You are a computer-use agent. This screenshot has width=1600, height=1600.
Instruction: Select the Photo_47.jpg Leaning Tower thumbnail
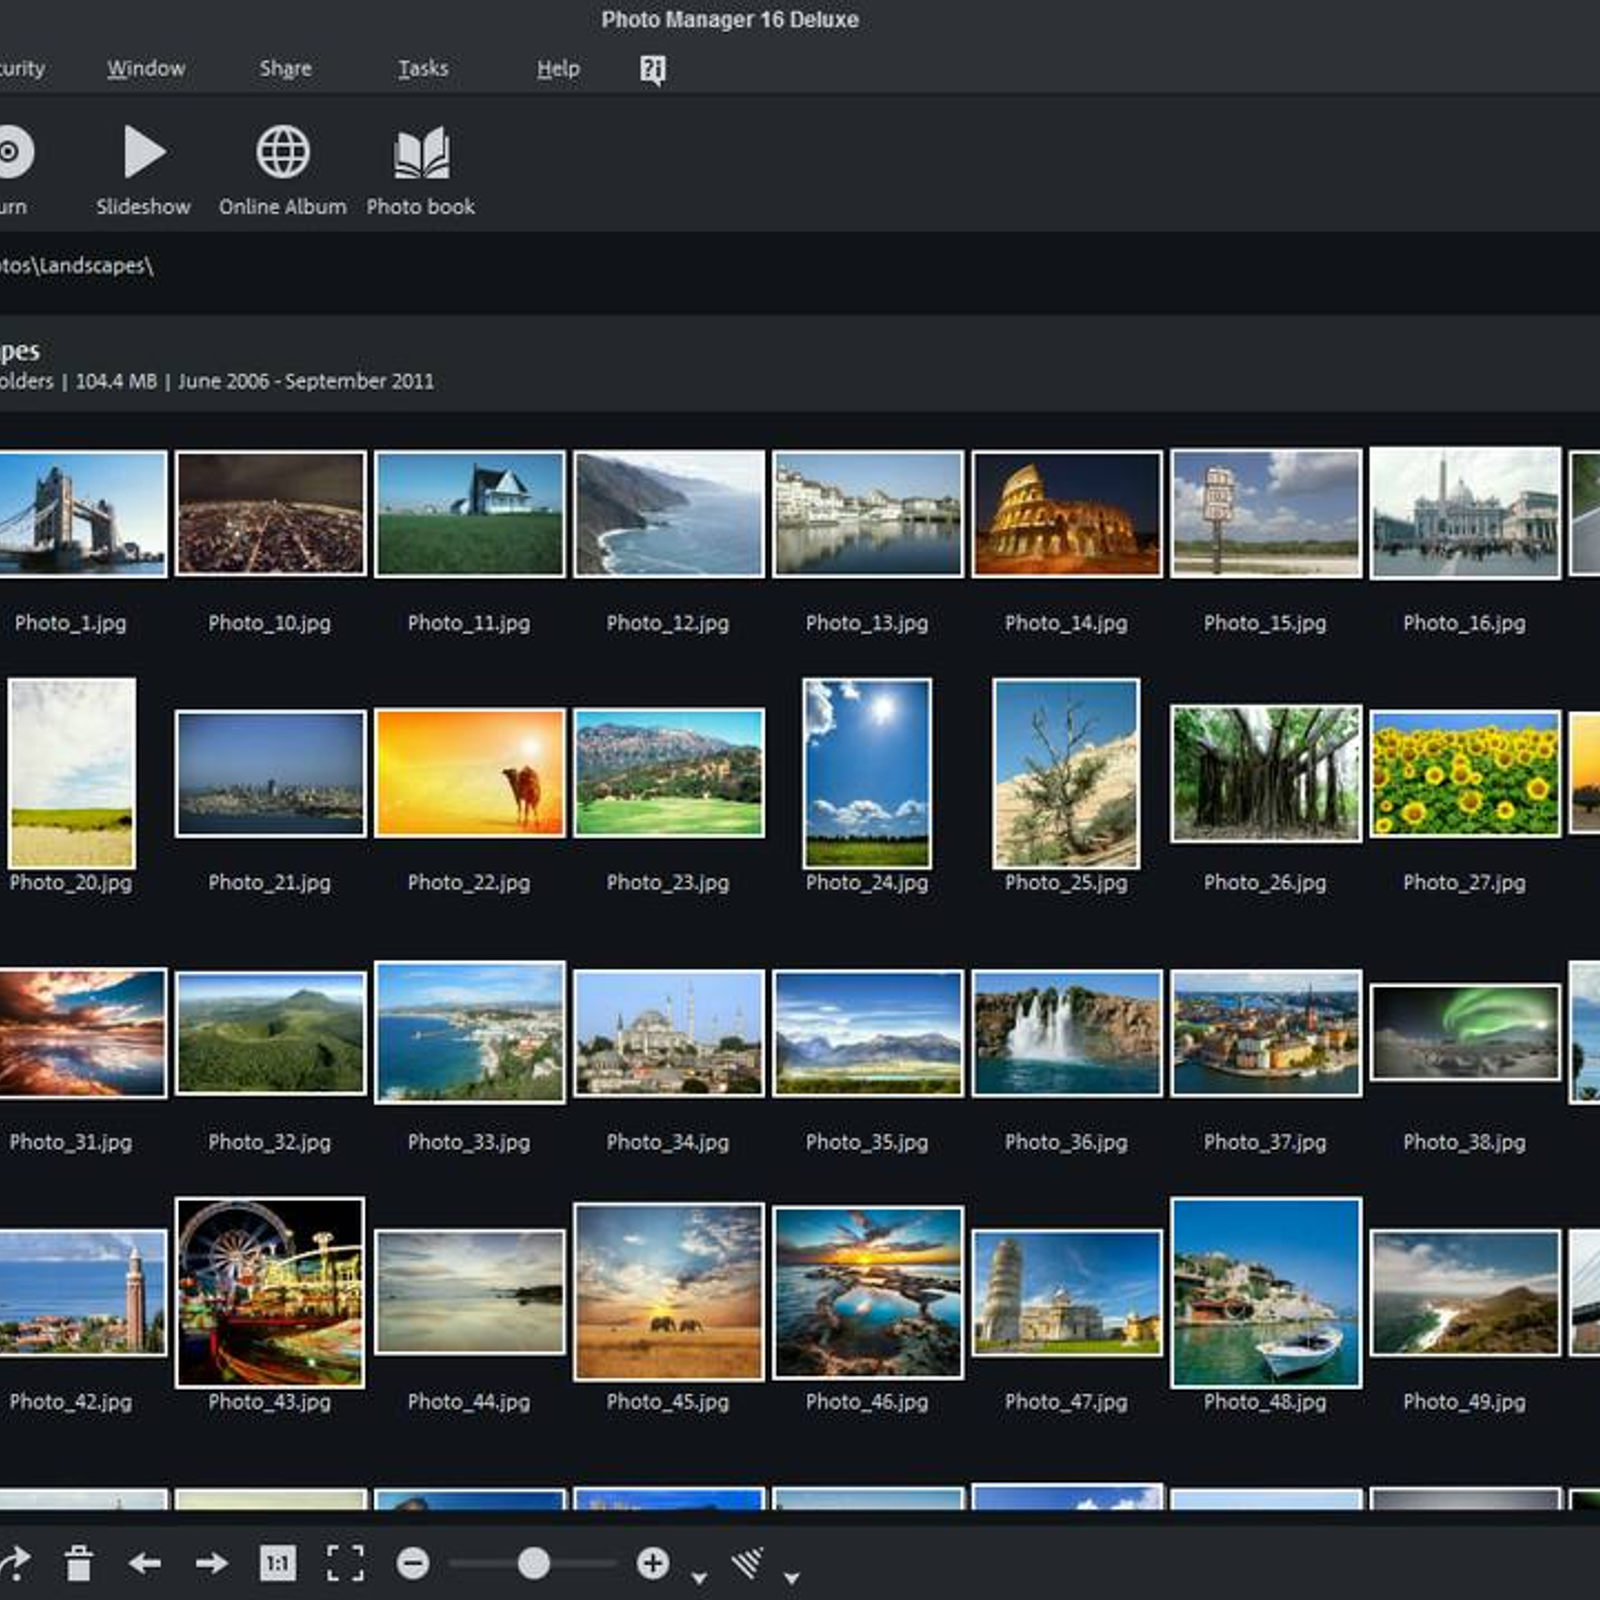coord(1067,1293)
